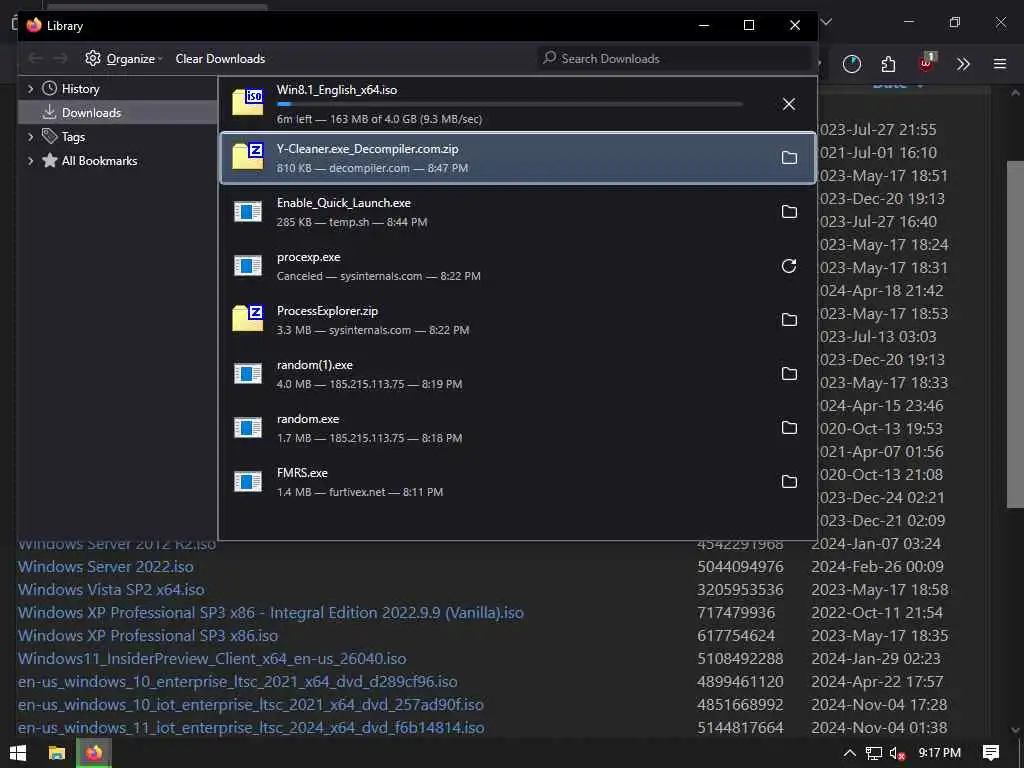1024x768 pixels.
Task: Click the 9:17 PM taskbar clock
Action: pos(939,753)
